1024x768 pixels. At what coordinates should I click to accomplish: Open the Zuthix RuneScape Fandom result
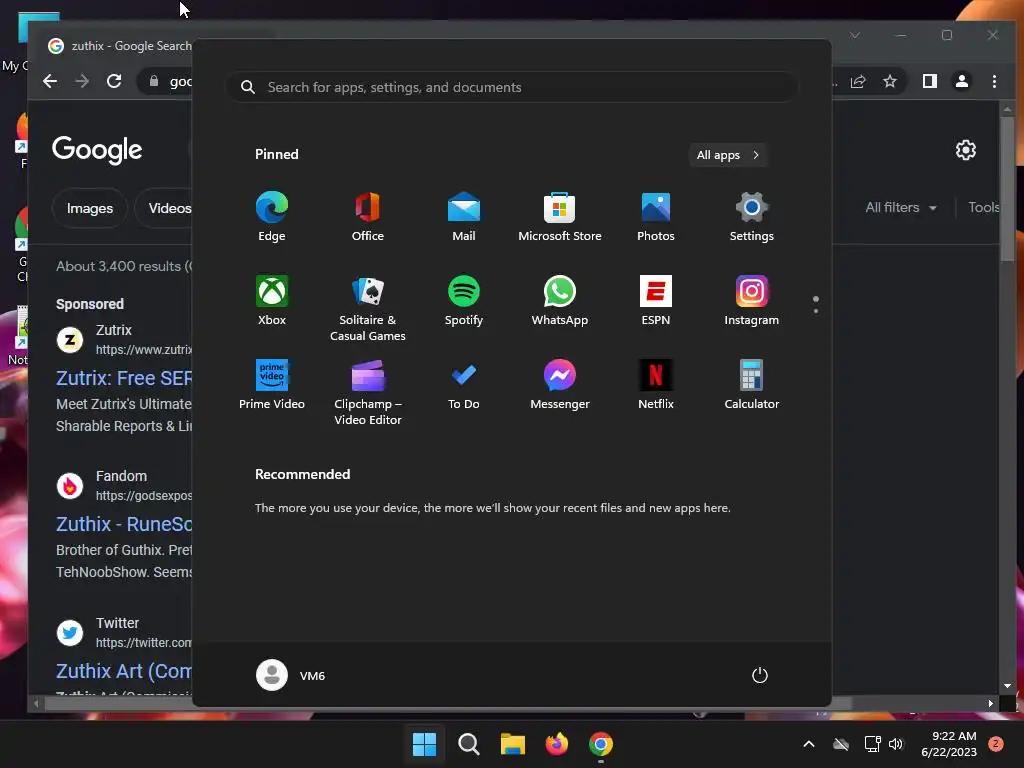[x=124, y=524]
